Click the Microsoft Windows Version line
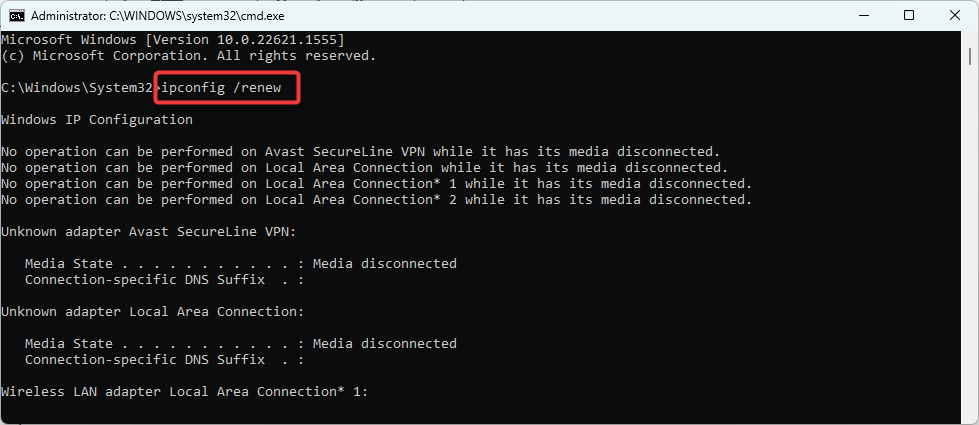The image size is (979, 425). [172, 40]
